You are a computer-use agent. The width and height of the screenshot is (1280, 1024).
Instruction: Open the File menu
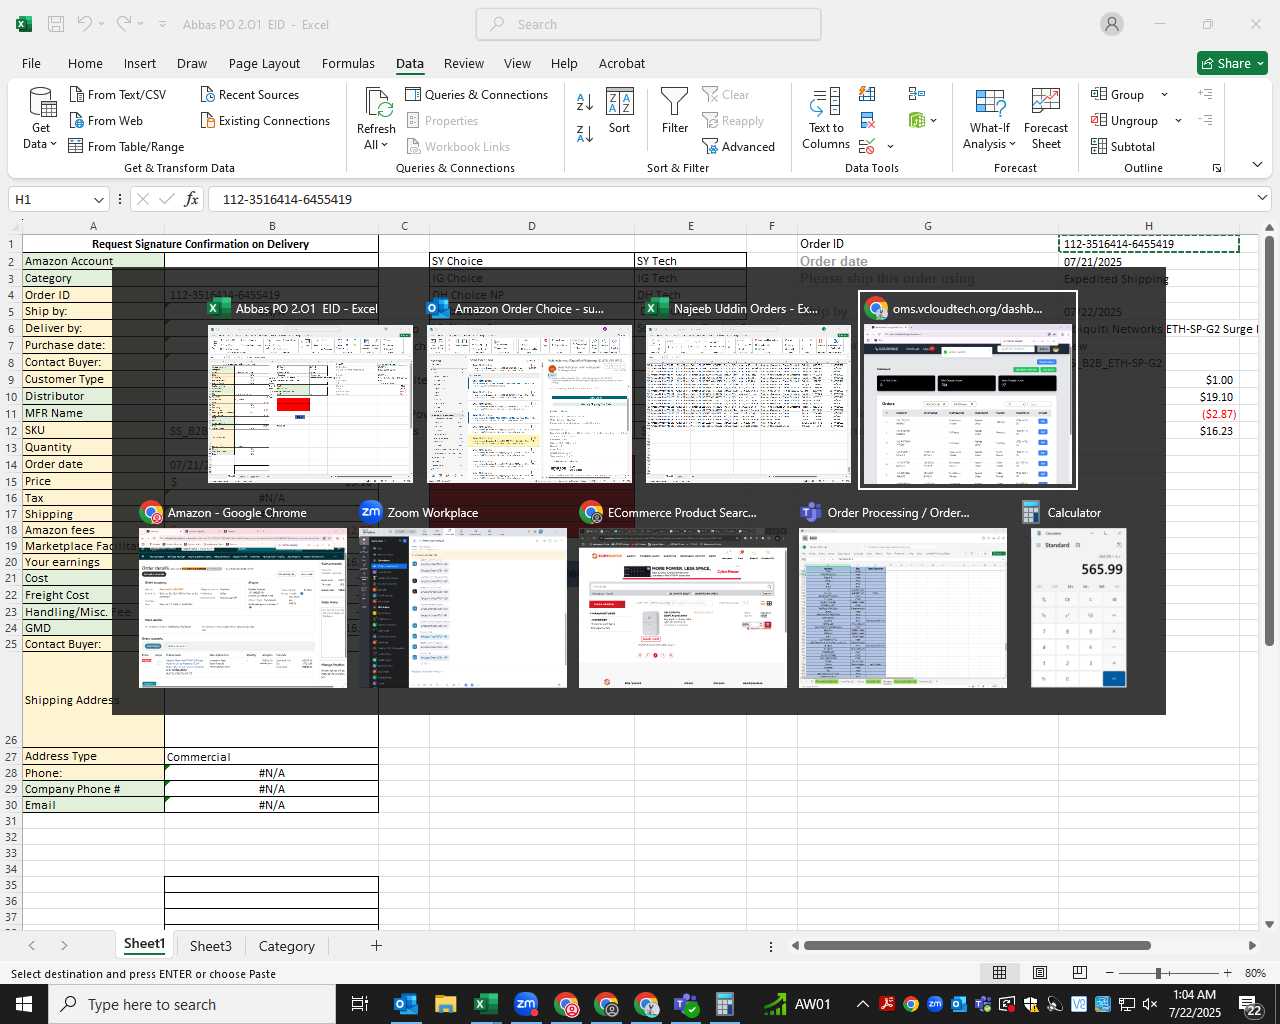31,63
